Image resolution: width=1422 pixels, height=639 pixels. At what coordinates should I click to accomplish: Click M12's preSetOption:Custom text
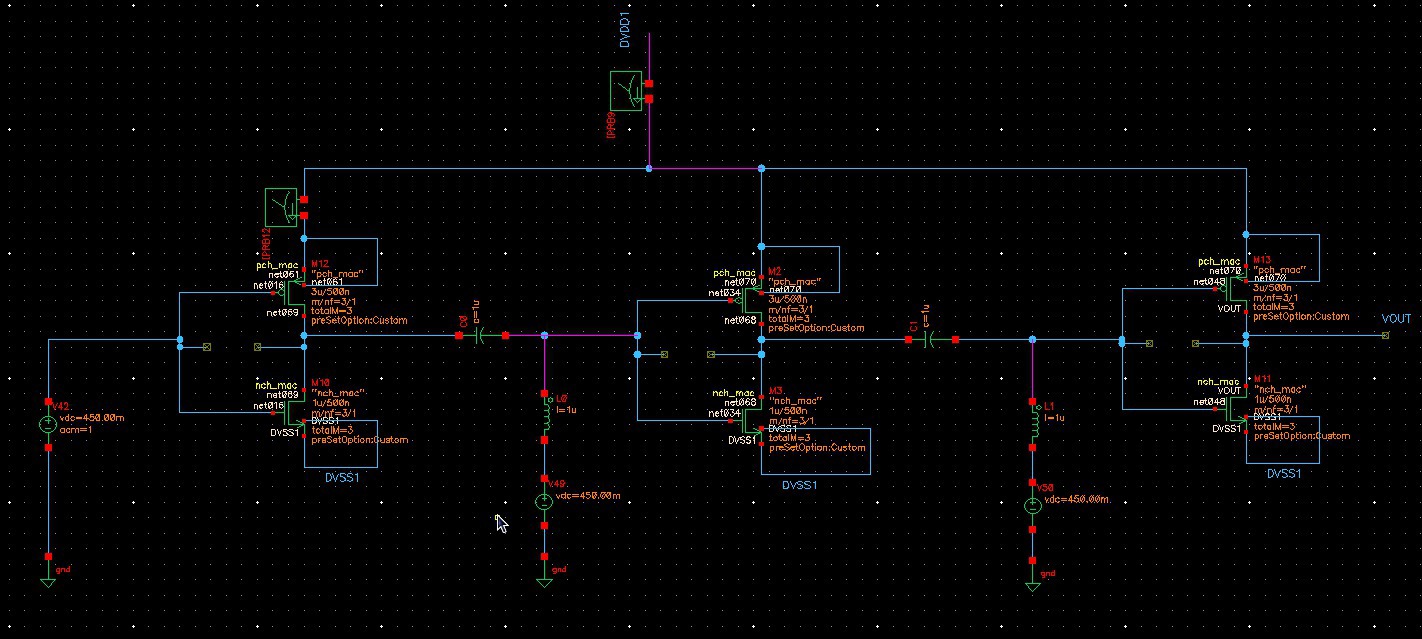coord(360,321)
